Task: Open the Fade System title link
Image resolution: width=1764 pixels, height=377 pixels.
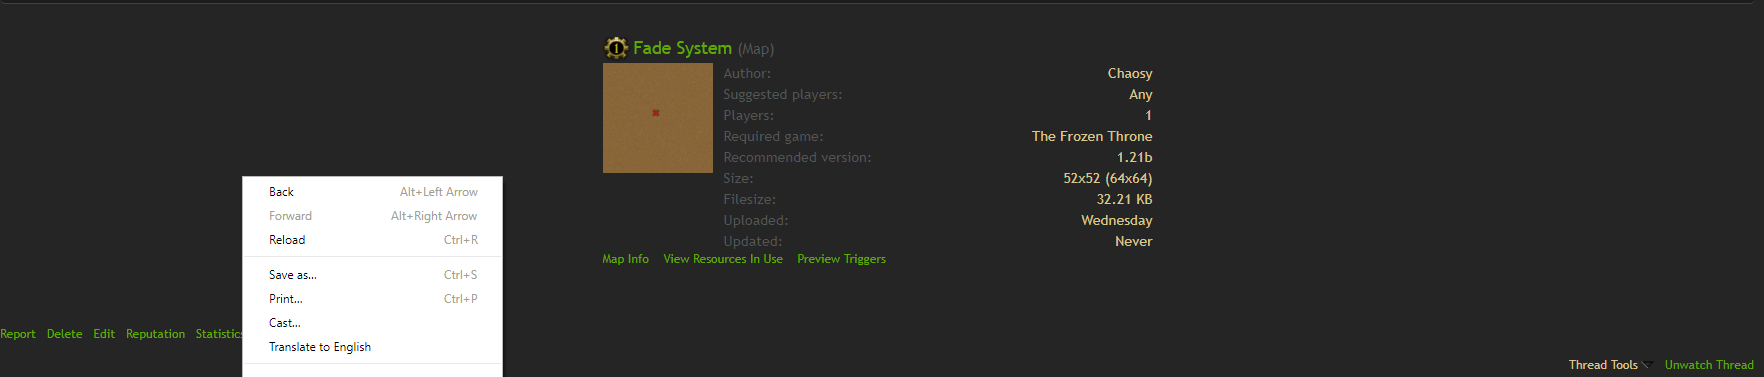Action: pyautogui.click(x=682, y=48)
